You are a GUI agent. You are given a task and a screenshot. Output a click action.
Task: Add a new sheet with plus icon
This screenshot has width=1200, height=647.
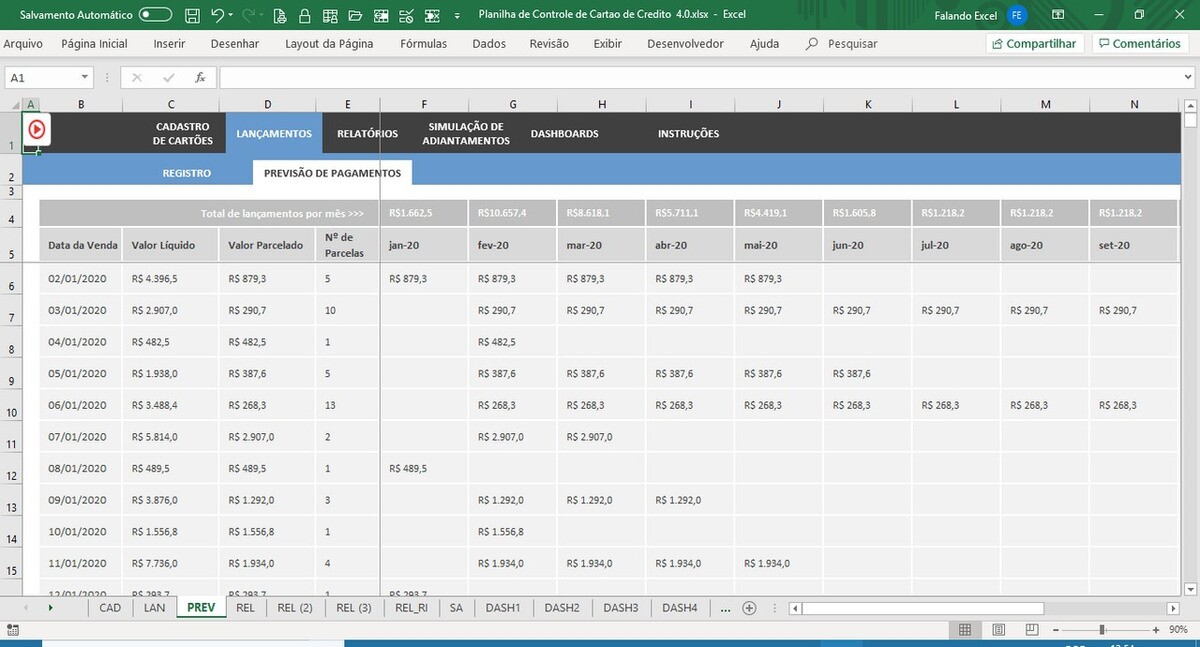coord(749,608)
